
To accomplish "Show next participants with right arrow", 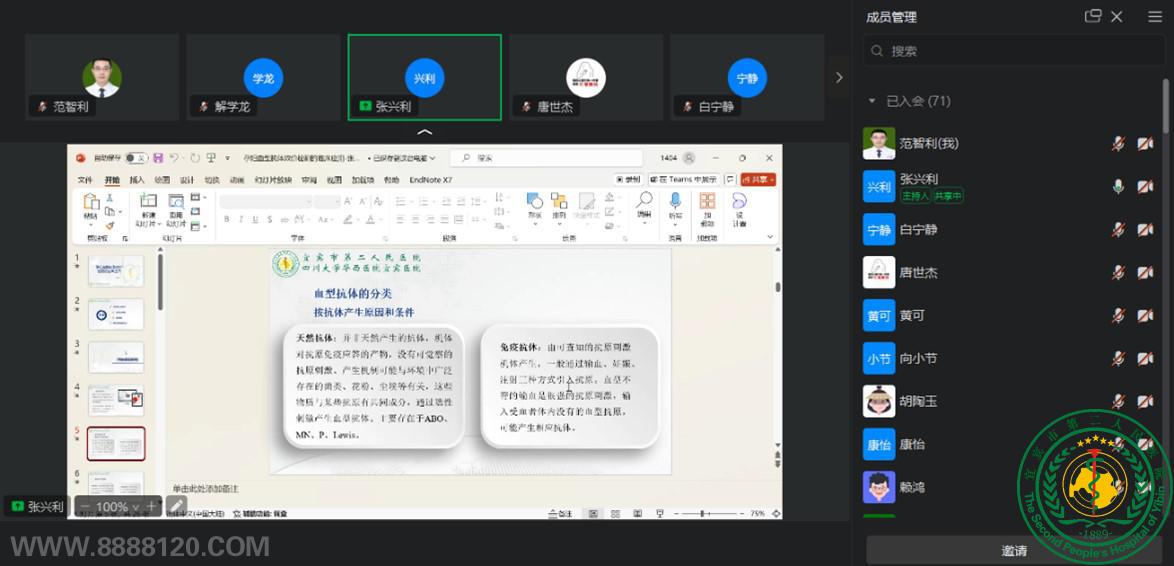I will [x=839, y=77].
